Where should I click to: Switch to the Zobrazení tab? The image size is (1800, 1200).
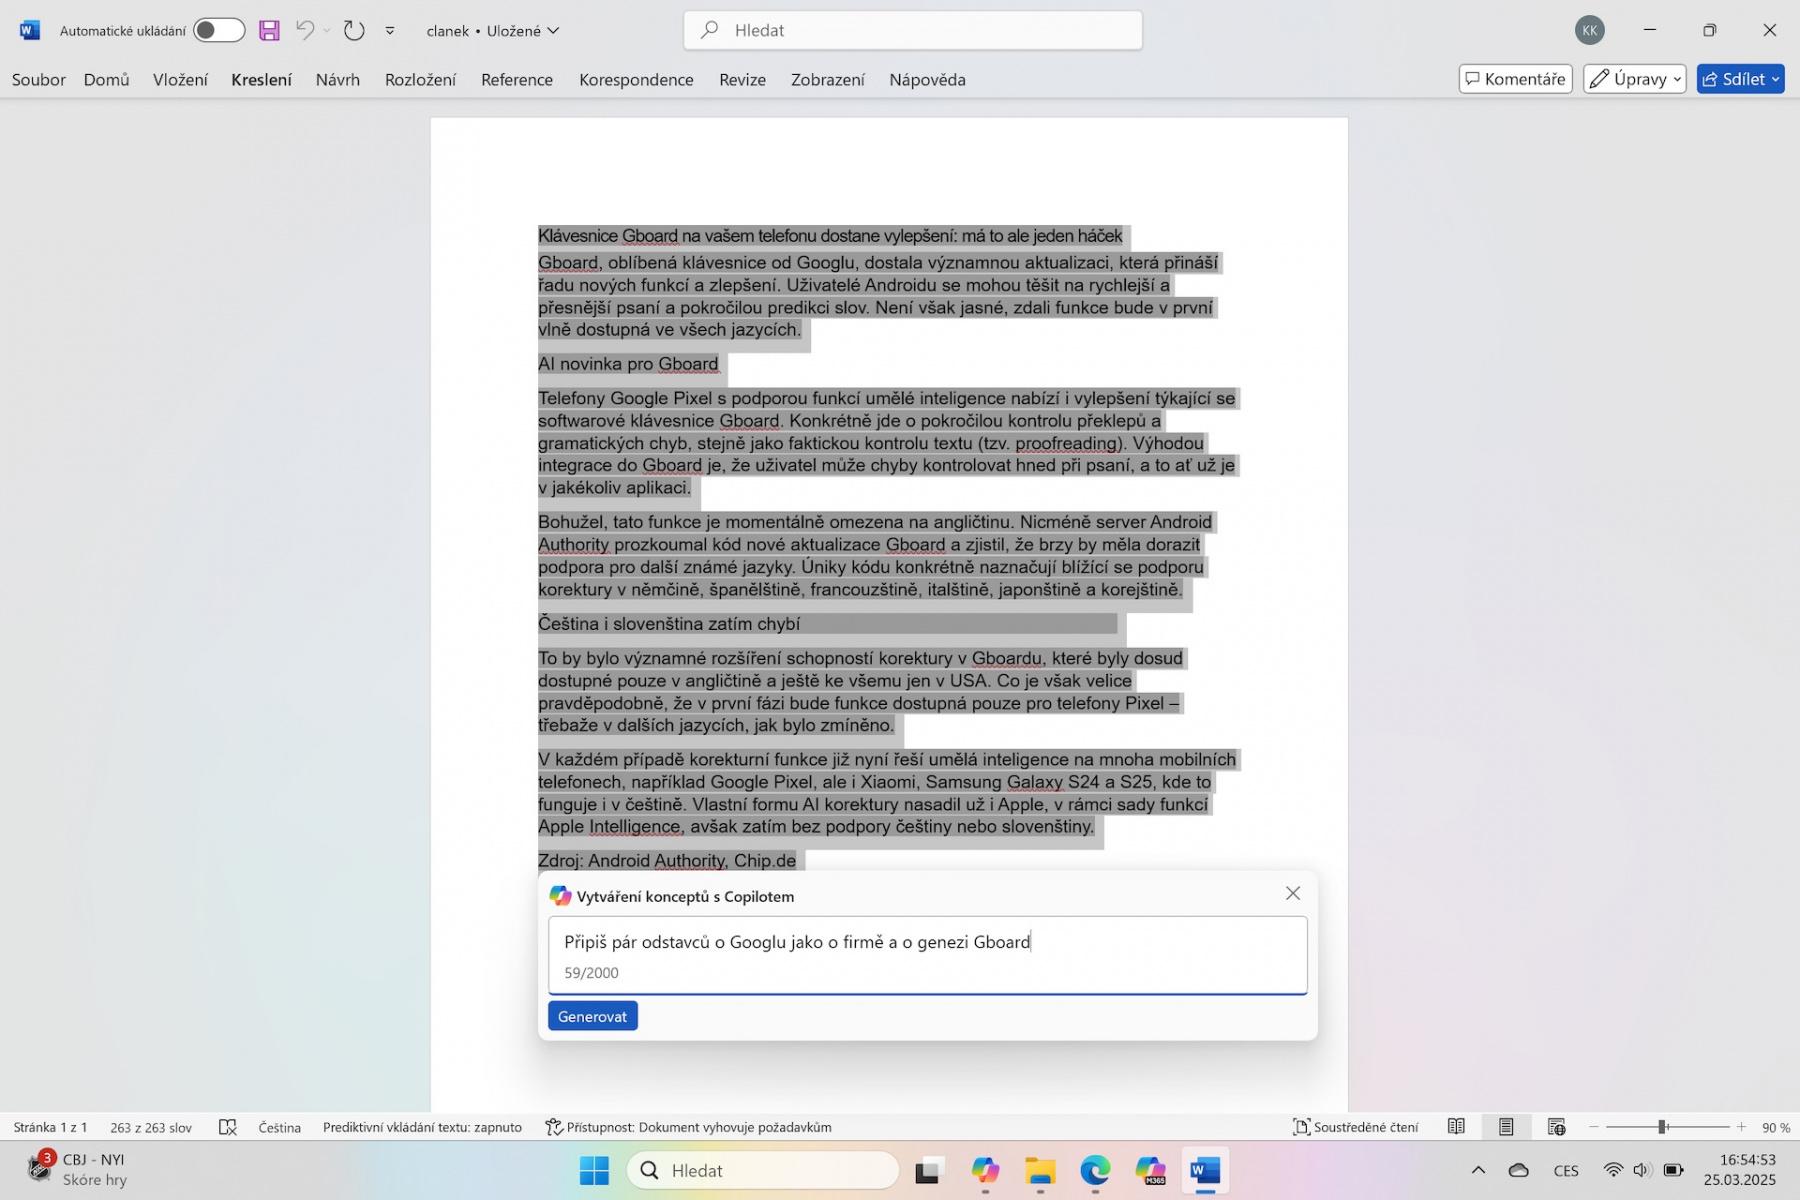point(828,80)
